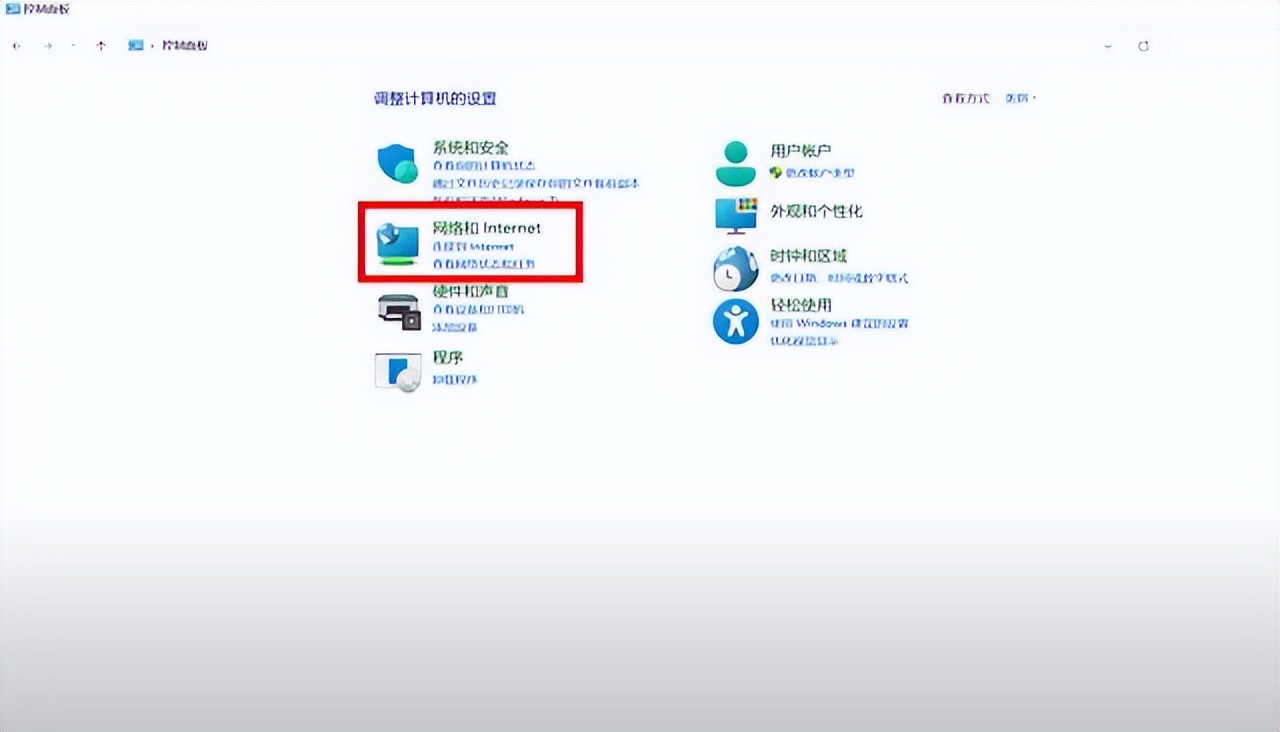Click the 用户帐户 user icon
Screen dimensions: 1280x732
[735, 161]
